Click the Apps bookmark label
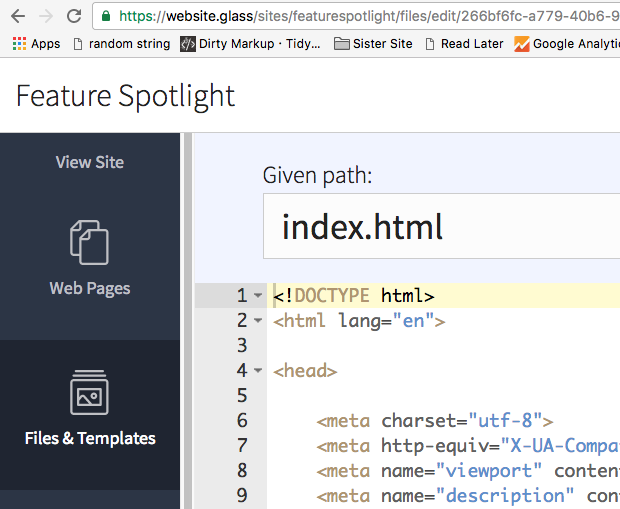The width and height of the screenshot is (620, 509). pos(45,44)
